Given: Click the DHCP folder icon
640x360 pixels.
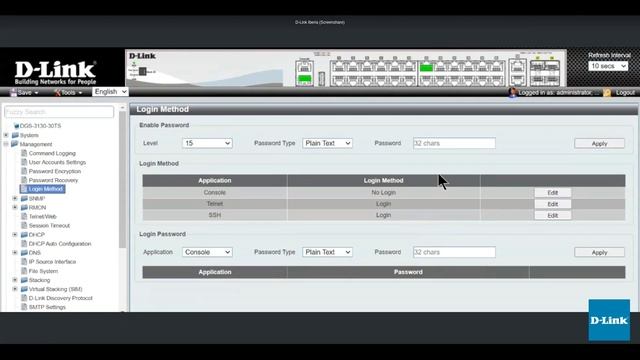Looking at the screenshot, I should 24,235.
